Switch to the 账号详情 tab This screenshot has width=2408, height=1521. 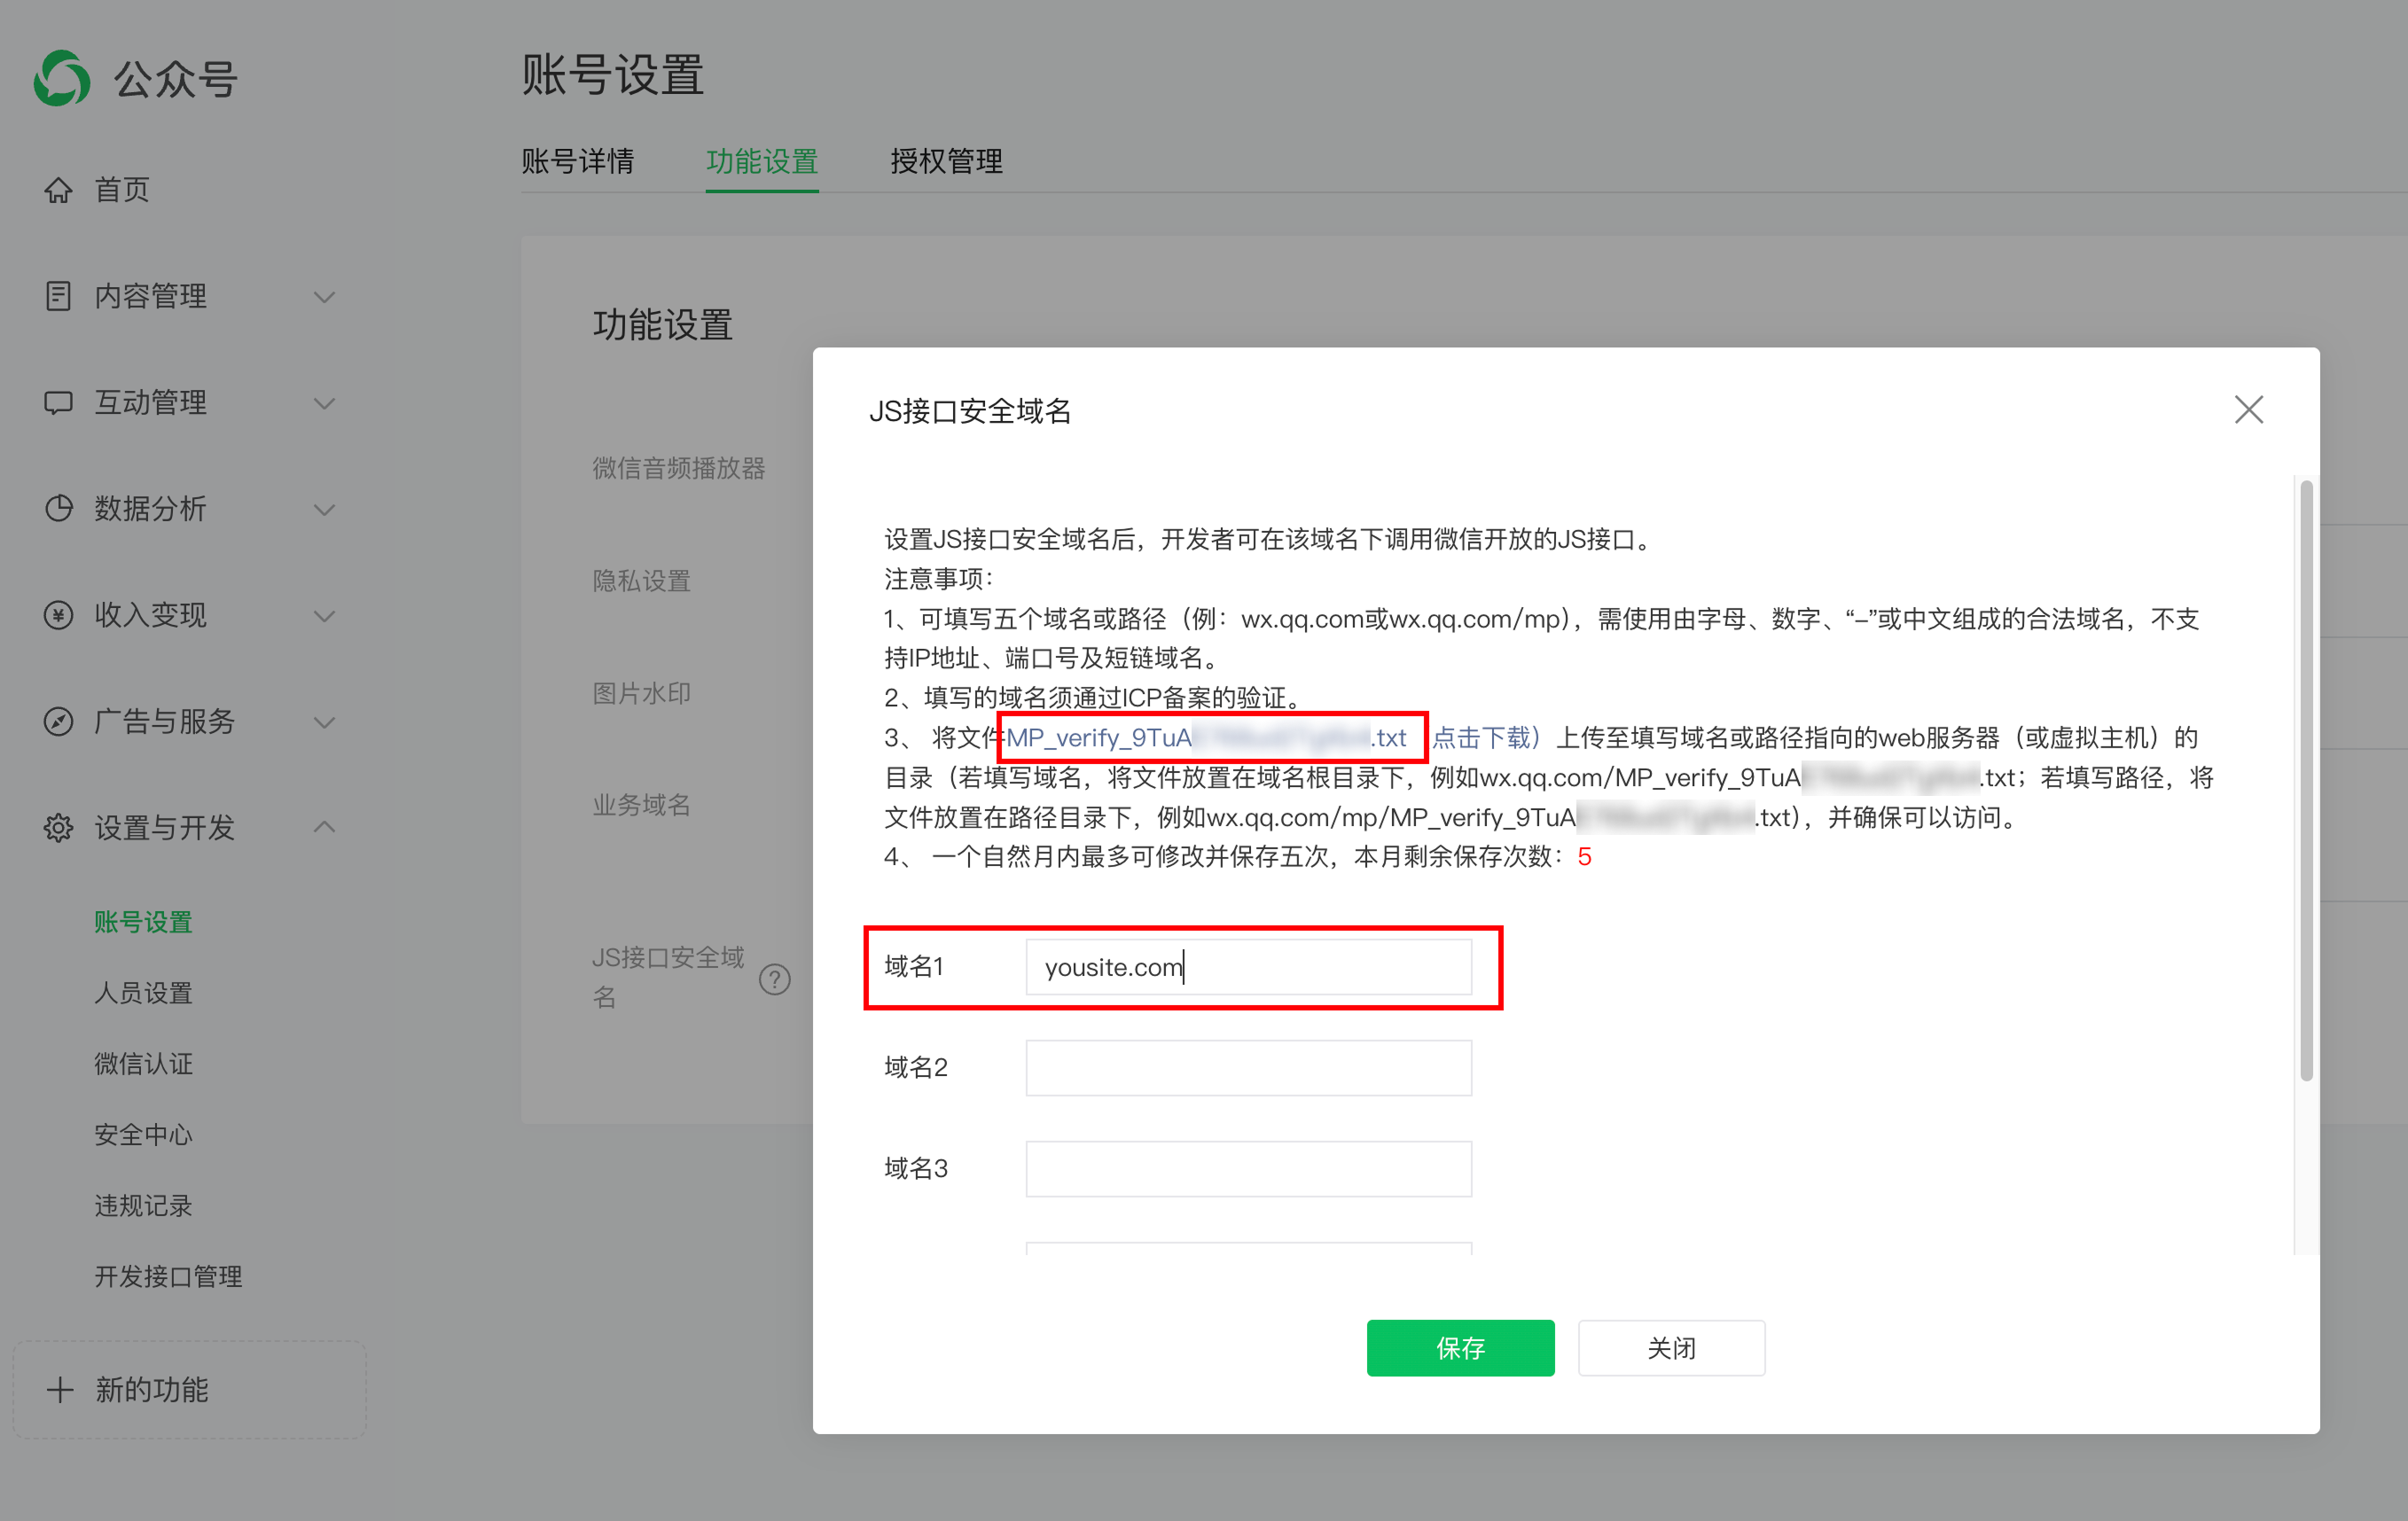[577, 161]
